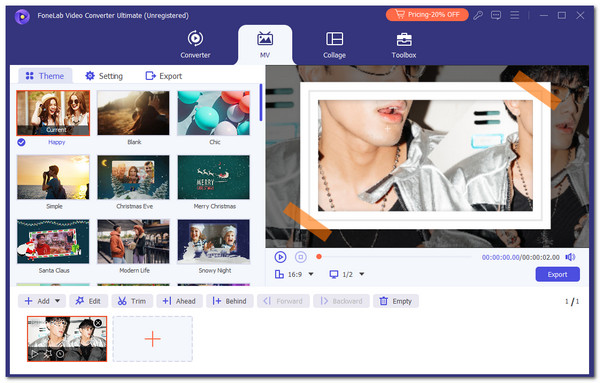Screen dimensions: 600x383
Task: Click the blue Export button
Action: tap(557, 274)
